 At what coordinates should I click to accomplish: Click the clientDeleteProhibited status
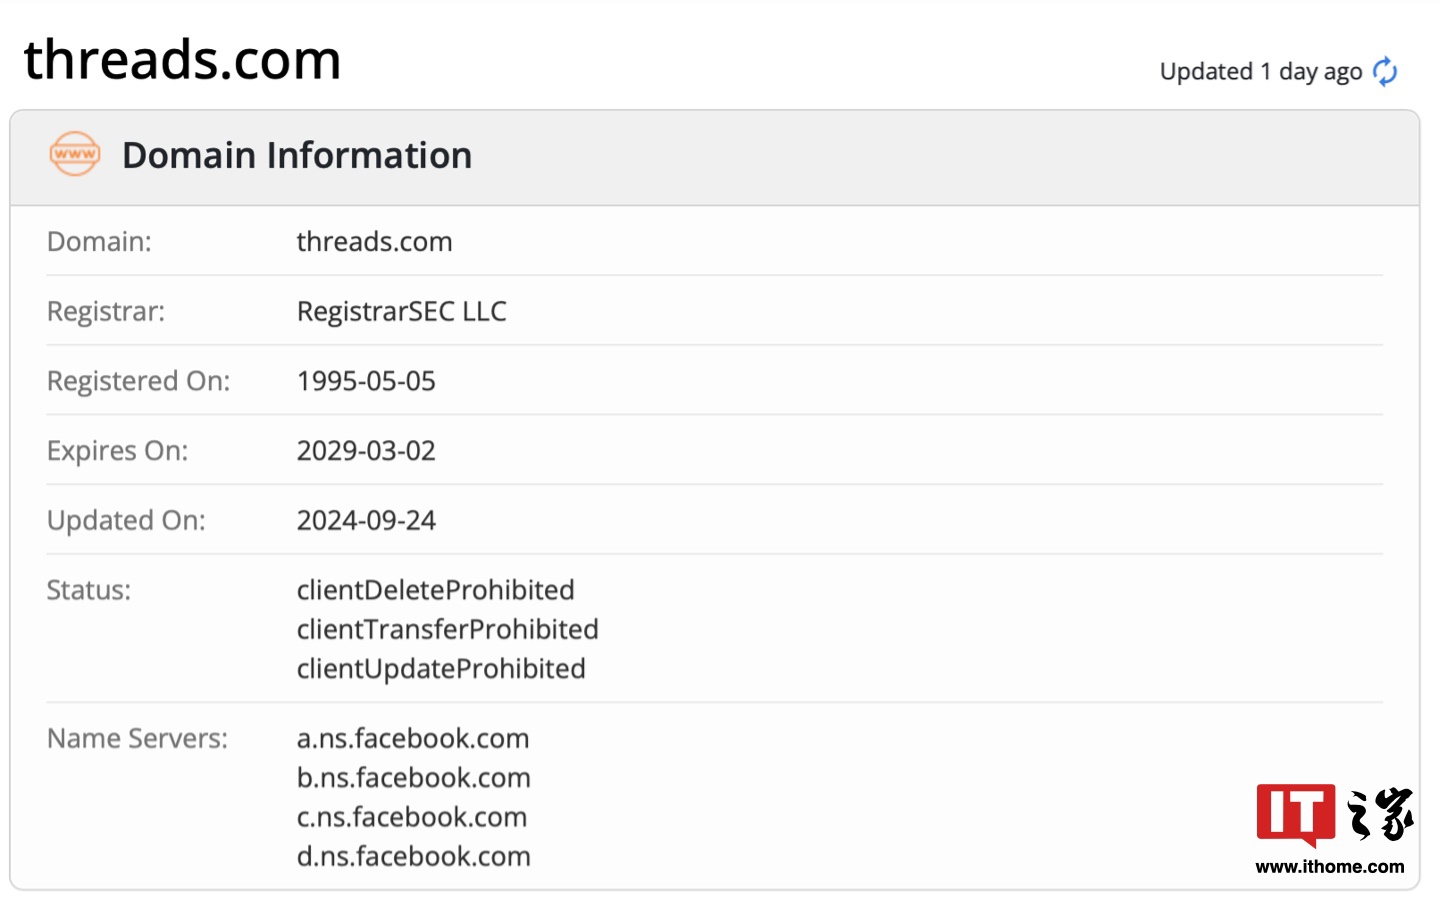coord(435,590)
